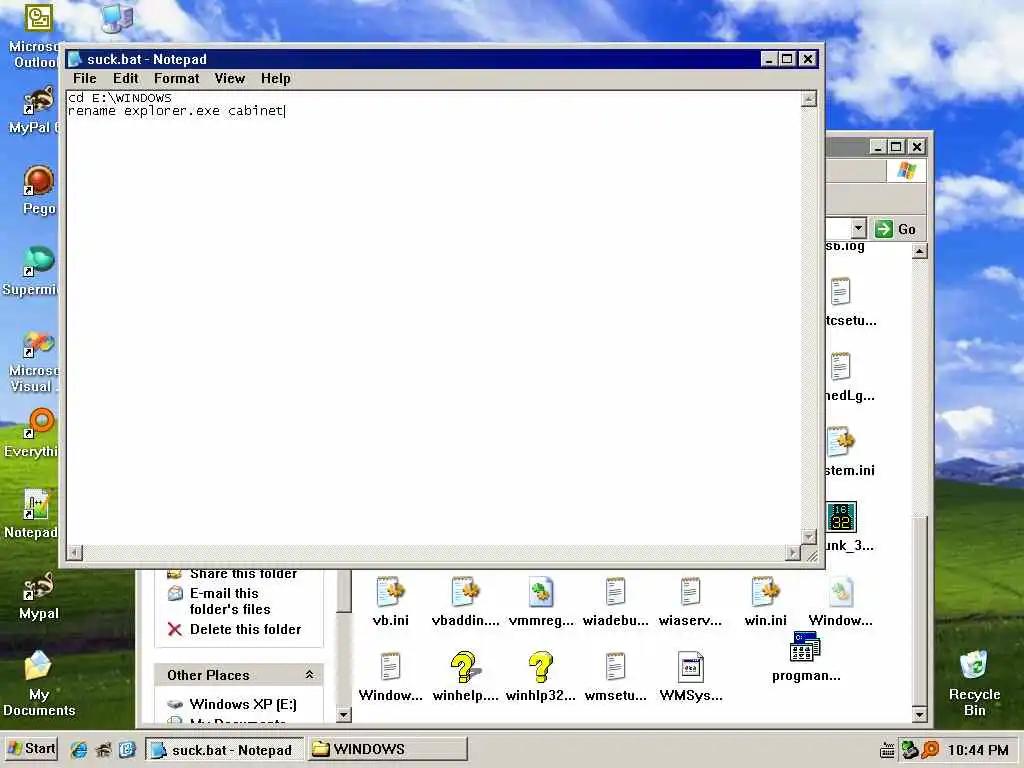The height and width of the screenshot is (768, 1024).
Task: Click inside the Notepad text editing area
Action: tap(434, 317)
